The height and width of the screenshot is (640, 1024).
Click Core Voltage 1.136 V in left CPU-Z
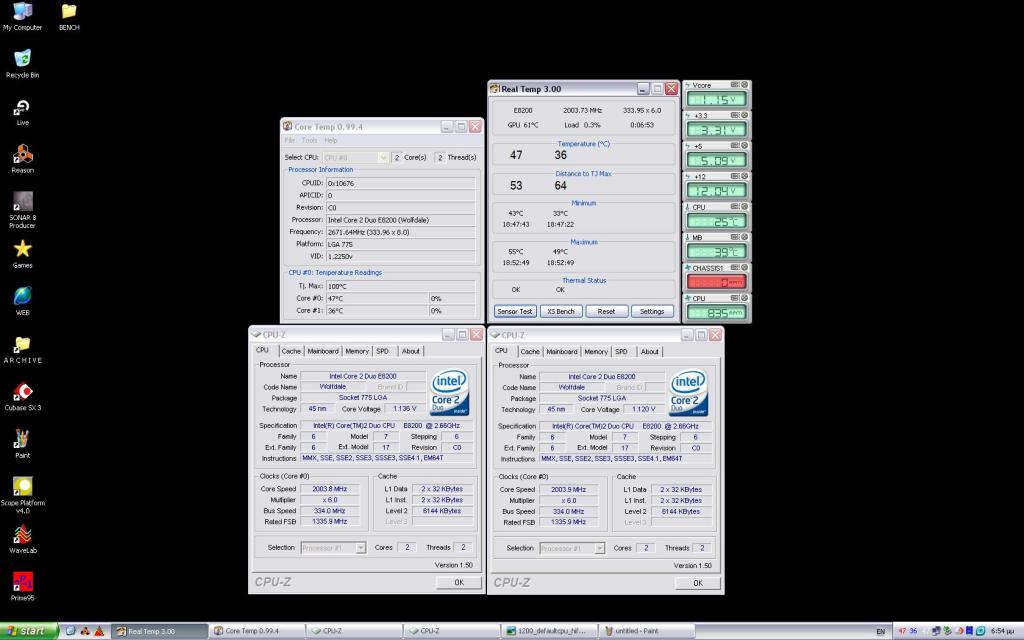(x=404, y=409)
